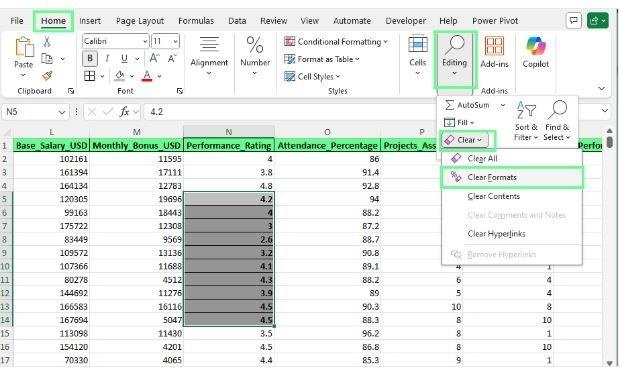Click the Name Box showing N5
The width and height of the screenshot is (619, 369).
coord(35,112)
